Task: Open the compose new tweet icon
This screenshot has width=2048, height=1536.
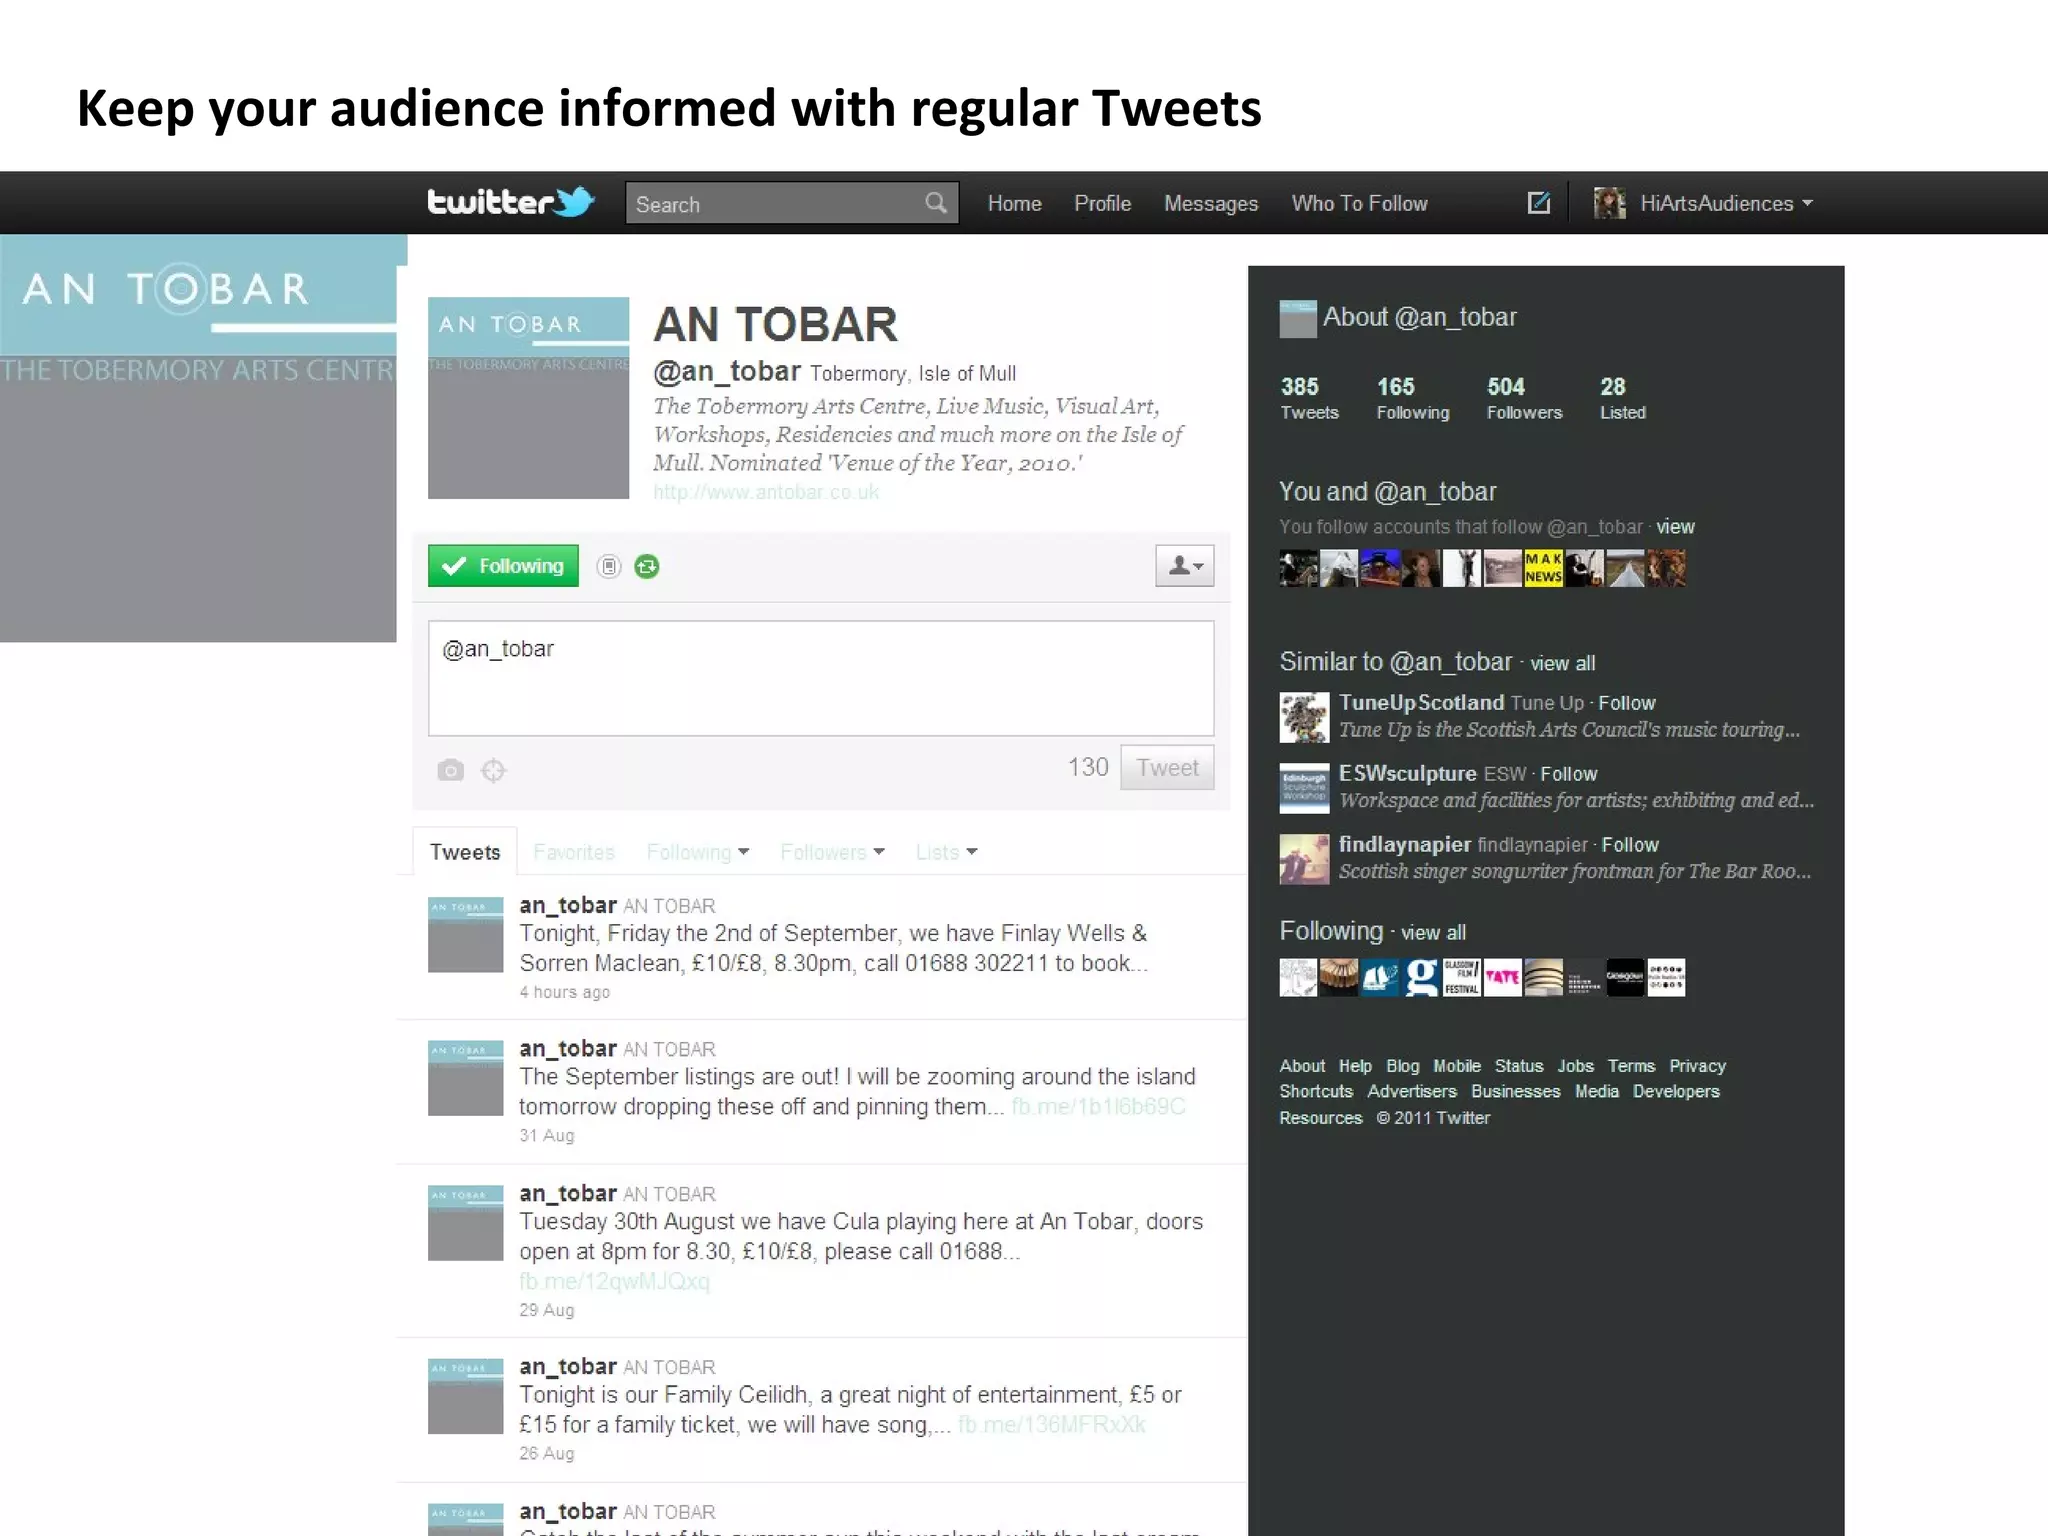Action: pyautogui.click(x=1539, y=203)
